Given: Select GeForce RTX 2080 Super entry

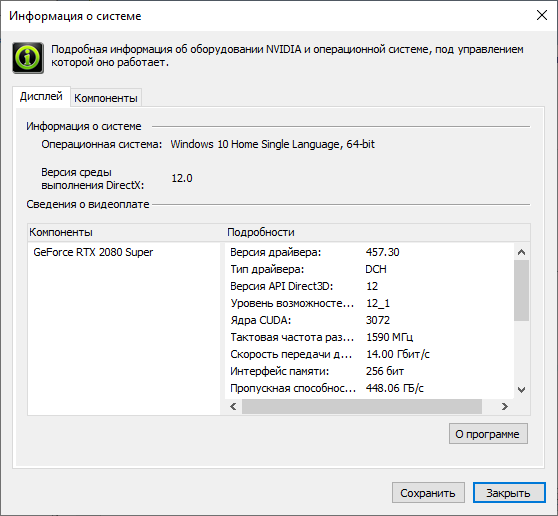Looking at the screenshot, I should [x=93, y=252].
